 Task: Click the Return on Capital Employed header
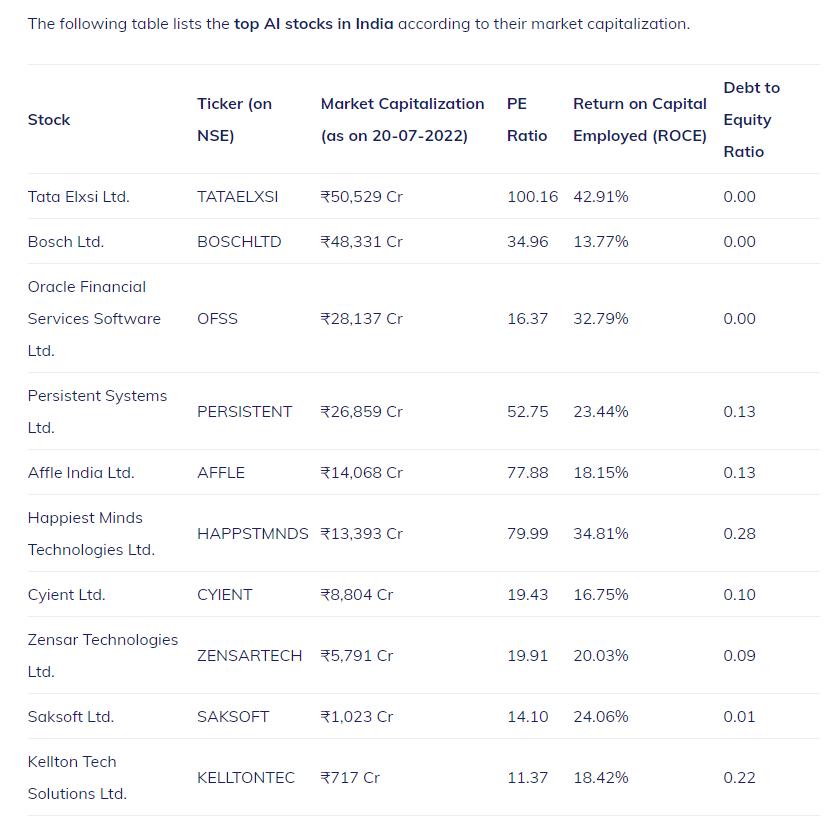[640, 120]
